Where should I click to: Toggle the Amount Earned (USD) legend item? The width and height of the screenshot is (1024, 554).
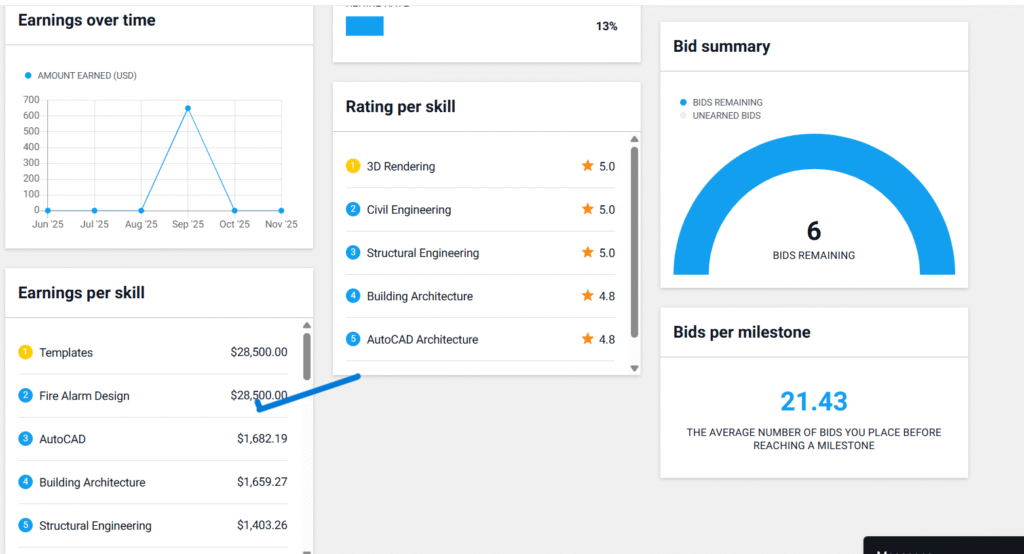tap(80, 75)
